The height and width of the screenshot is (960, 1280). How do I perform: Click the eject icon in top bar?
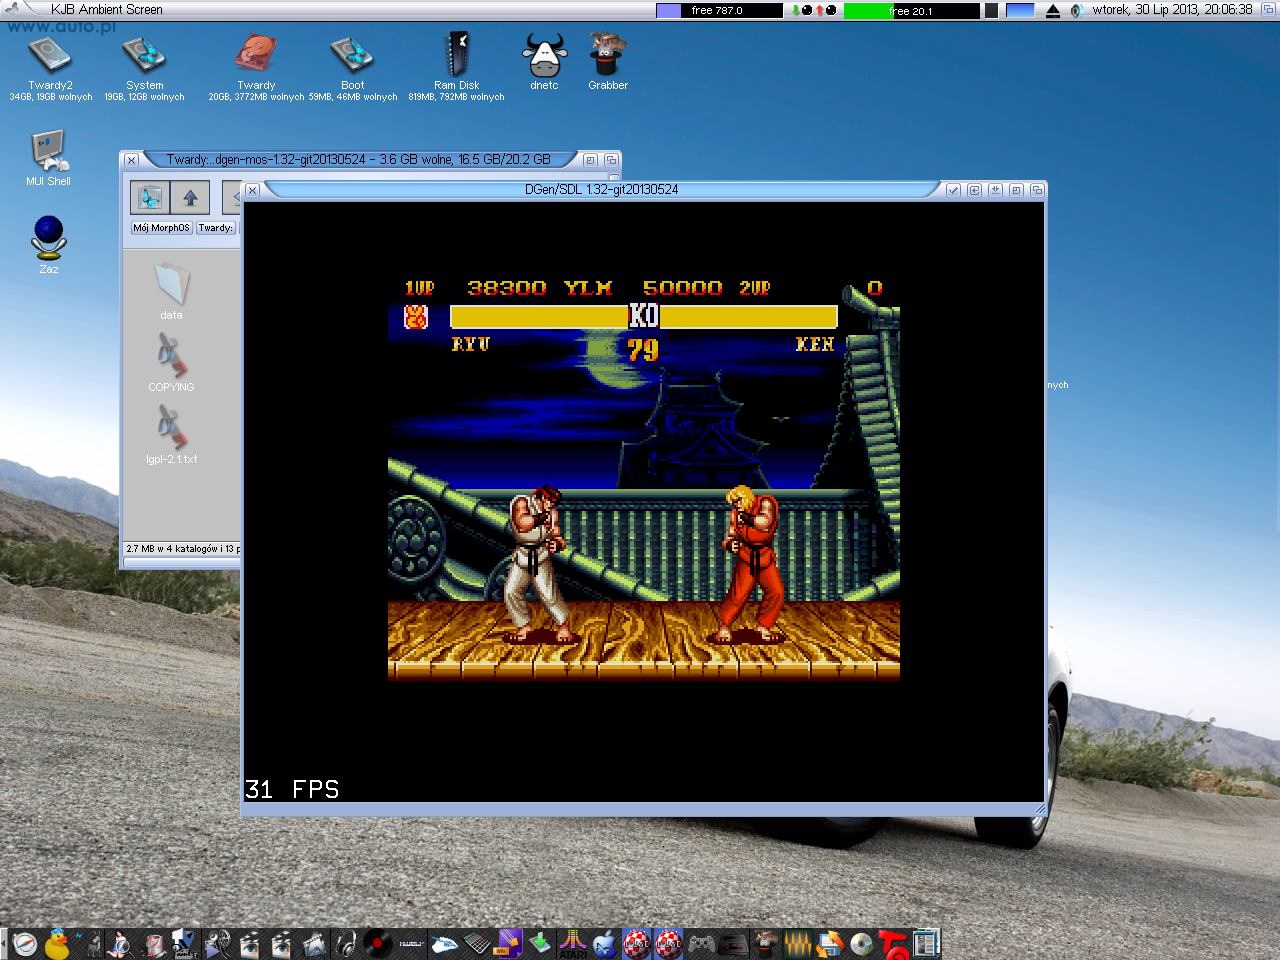coord(1053,10)
